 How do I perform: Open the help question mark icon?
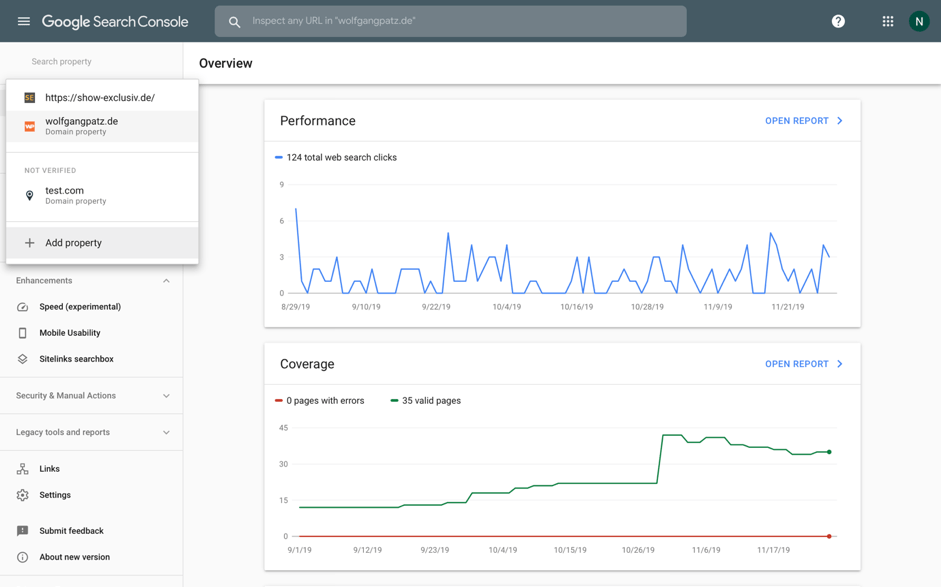pyautogui.click(x=838, y=22)
